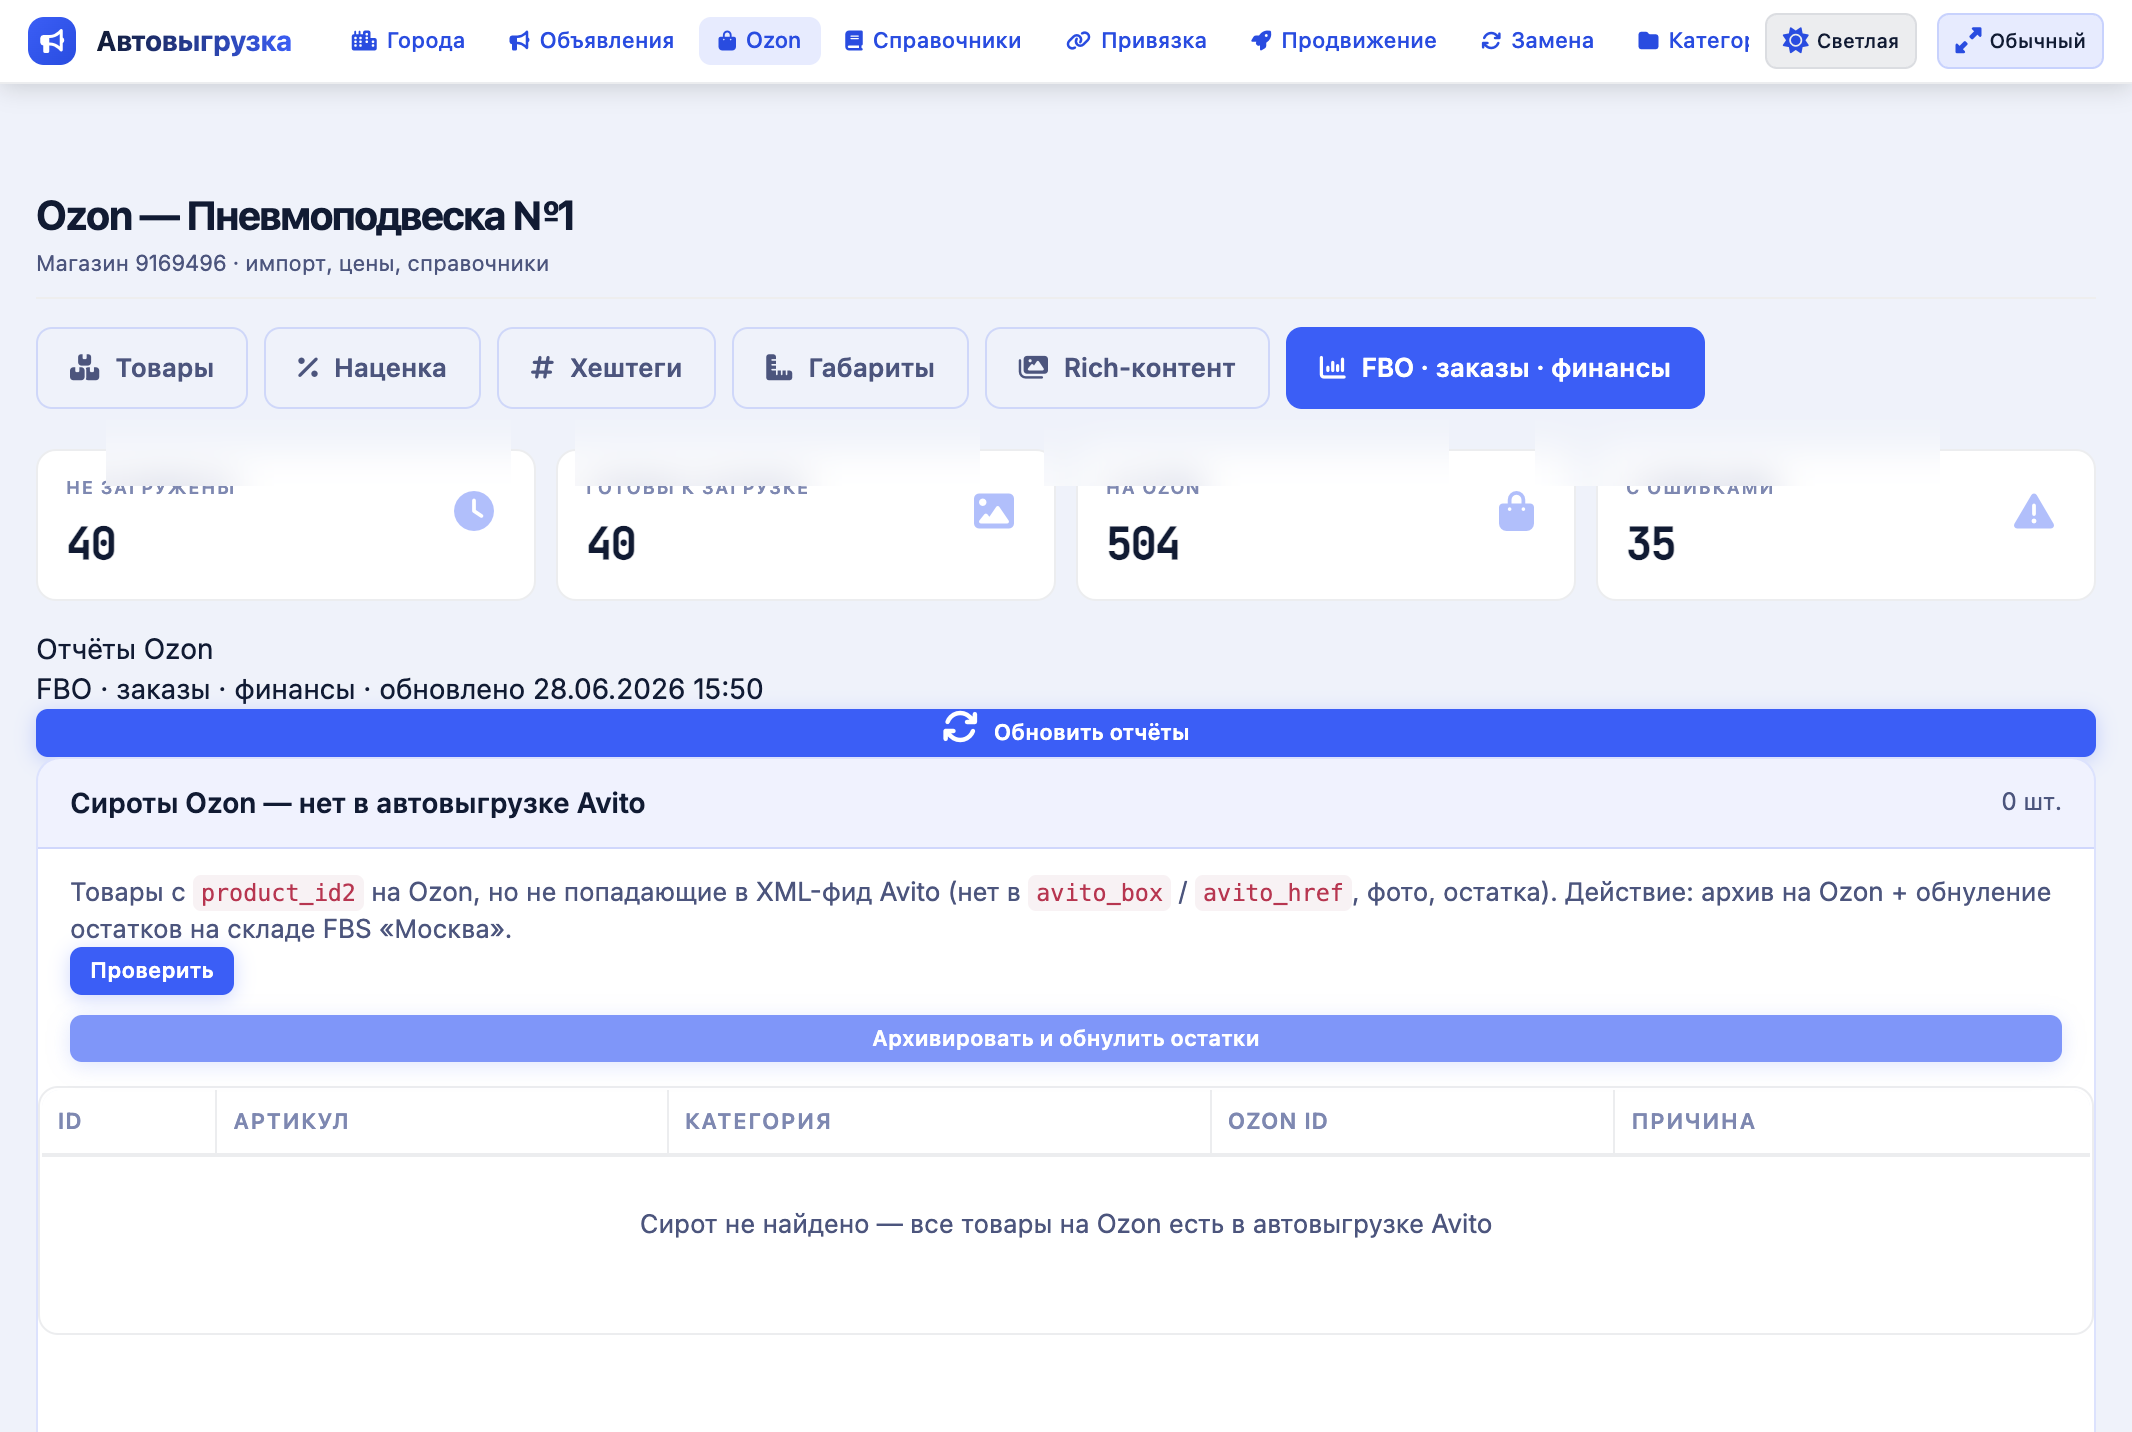This screenshot has width=2132, height=1432.
Task: Click the Обновить отчёты button
Action: (x=1066, y=733)
